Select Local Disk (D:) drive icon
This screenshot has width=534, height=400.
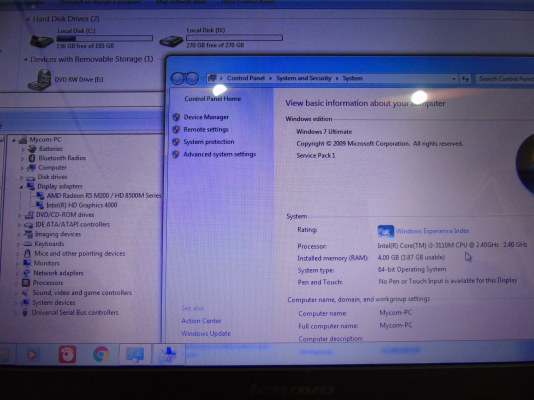tap(171, 41)
